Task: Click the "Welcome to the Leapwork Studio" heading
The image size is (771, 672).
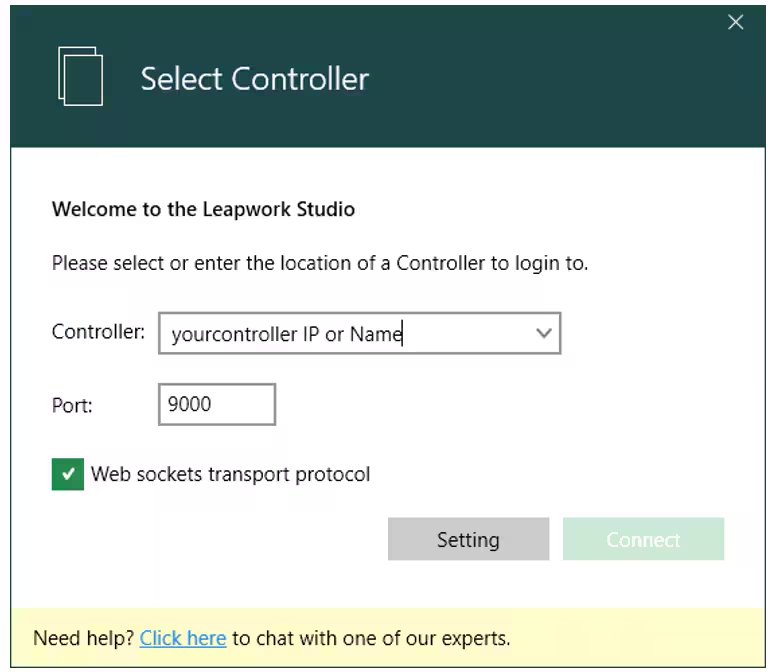Action: (x=203, y=210)
